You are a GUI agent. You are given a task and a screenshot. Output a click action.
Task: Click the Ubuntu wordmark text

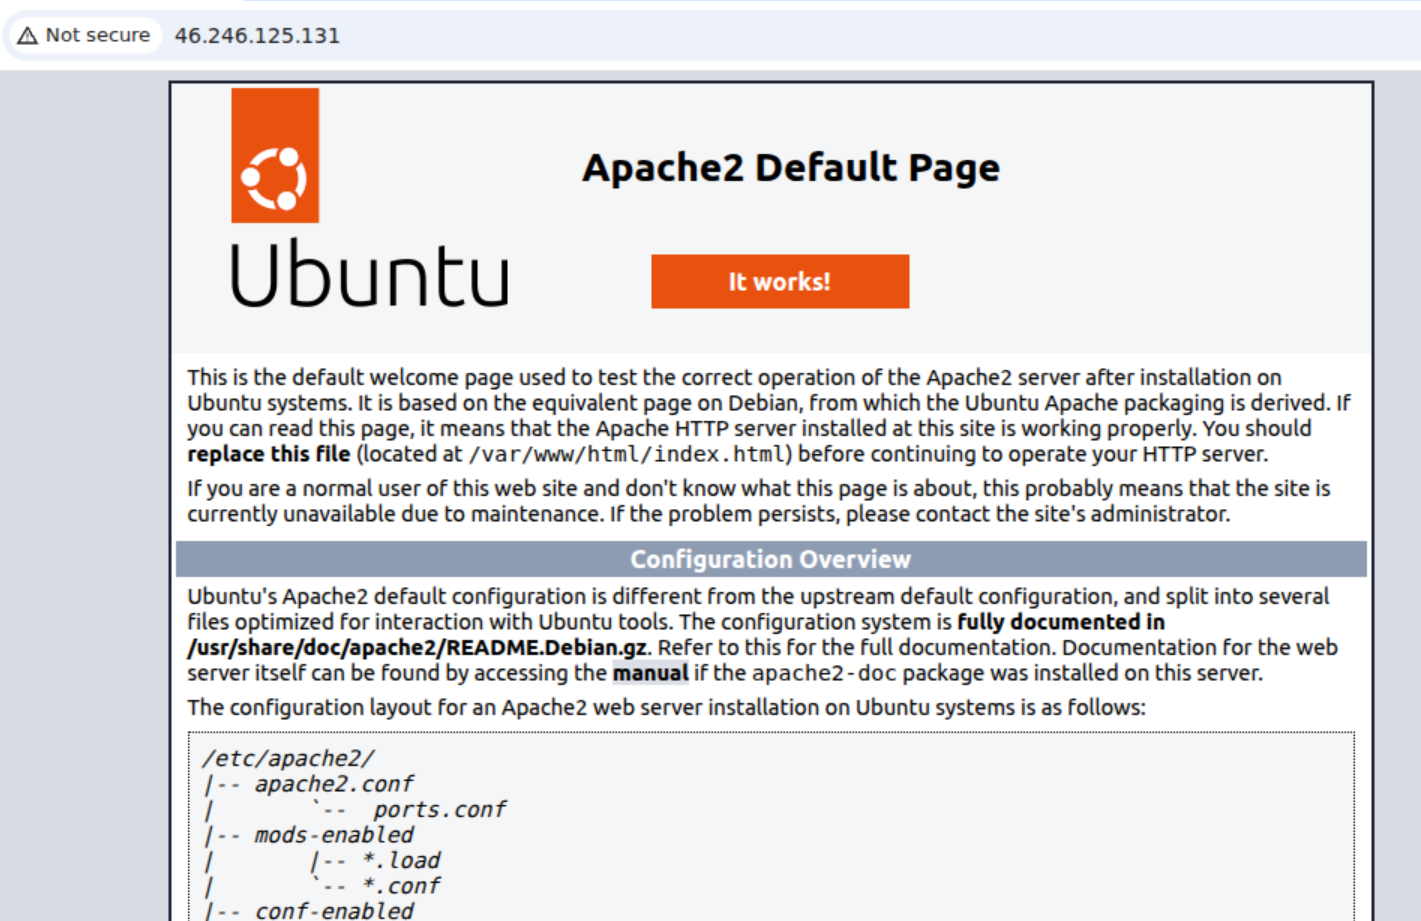(x=369, y=272)
